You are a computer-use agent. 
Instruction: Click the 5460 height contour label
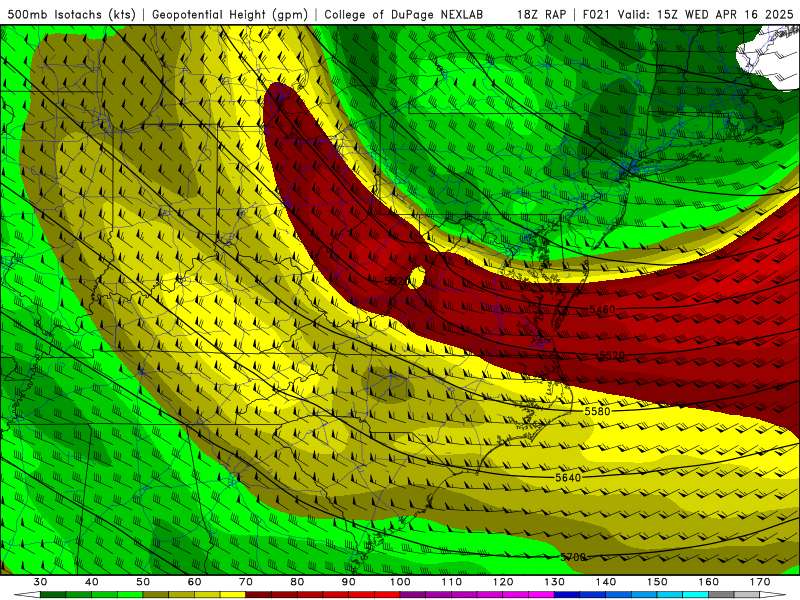[602, 310]
